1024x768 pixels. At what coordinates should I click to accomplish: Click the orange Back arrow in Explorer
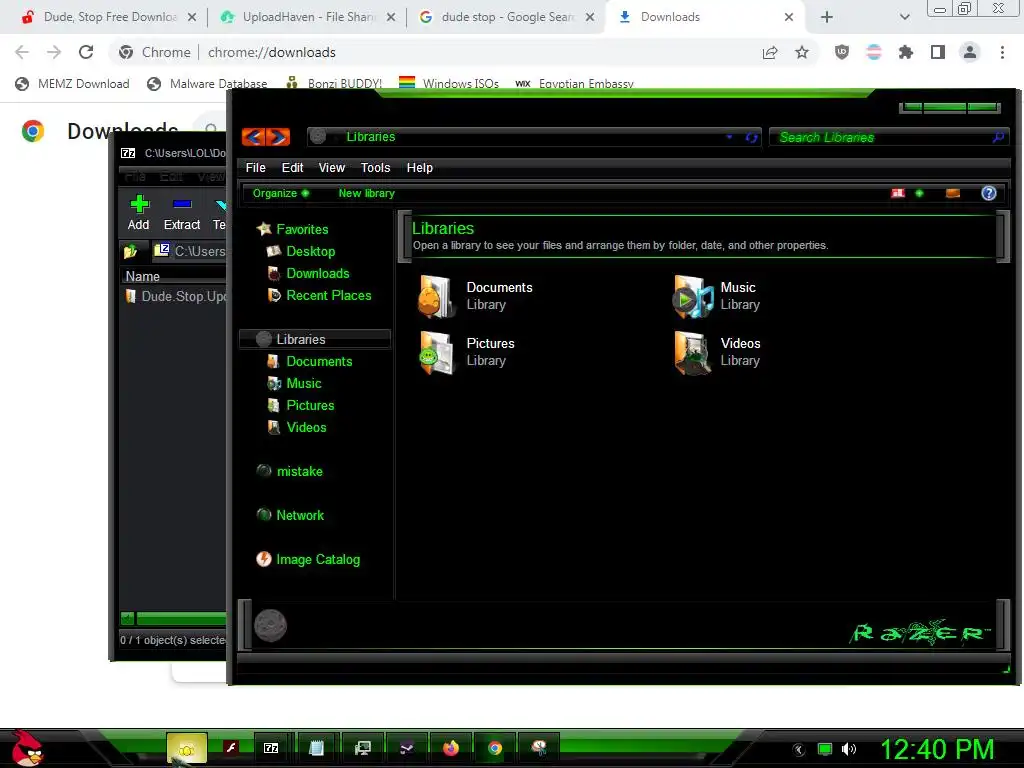pyautogui.click(x=253, y=136)
